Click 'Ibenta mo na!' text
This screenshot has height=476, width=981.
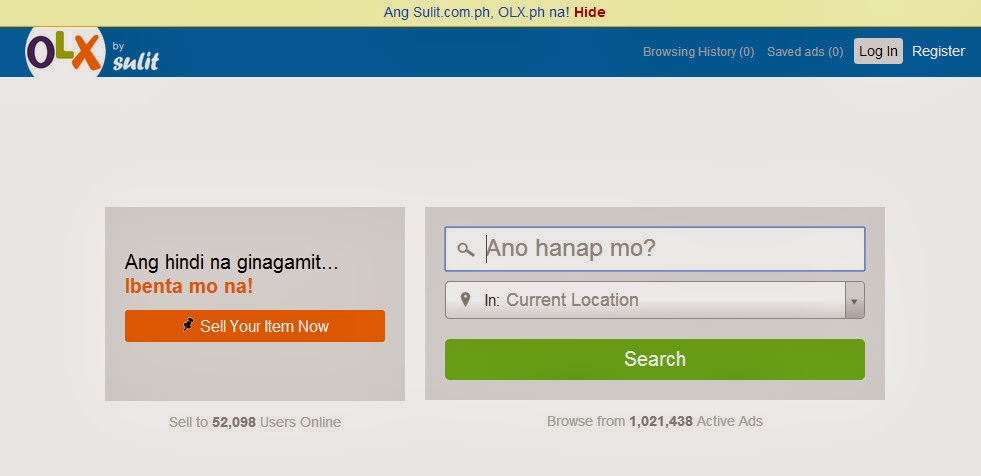click(x=189, y=286)
